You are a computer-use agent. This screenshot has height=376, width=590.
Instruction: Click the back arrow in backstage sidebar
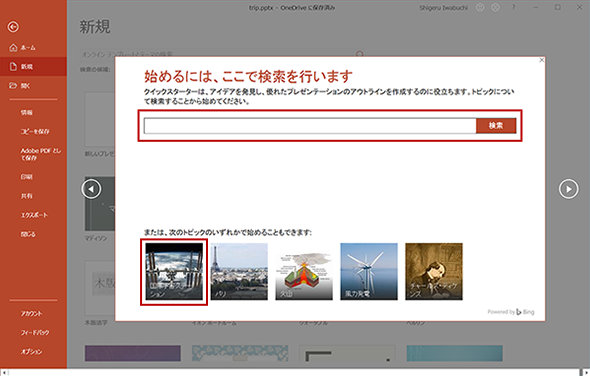click(13, 27)
